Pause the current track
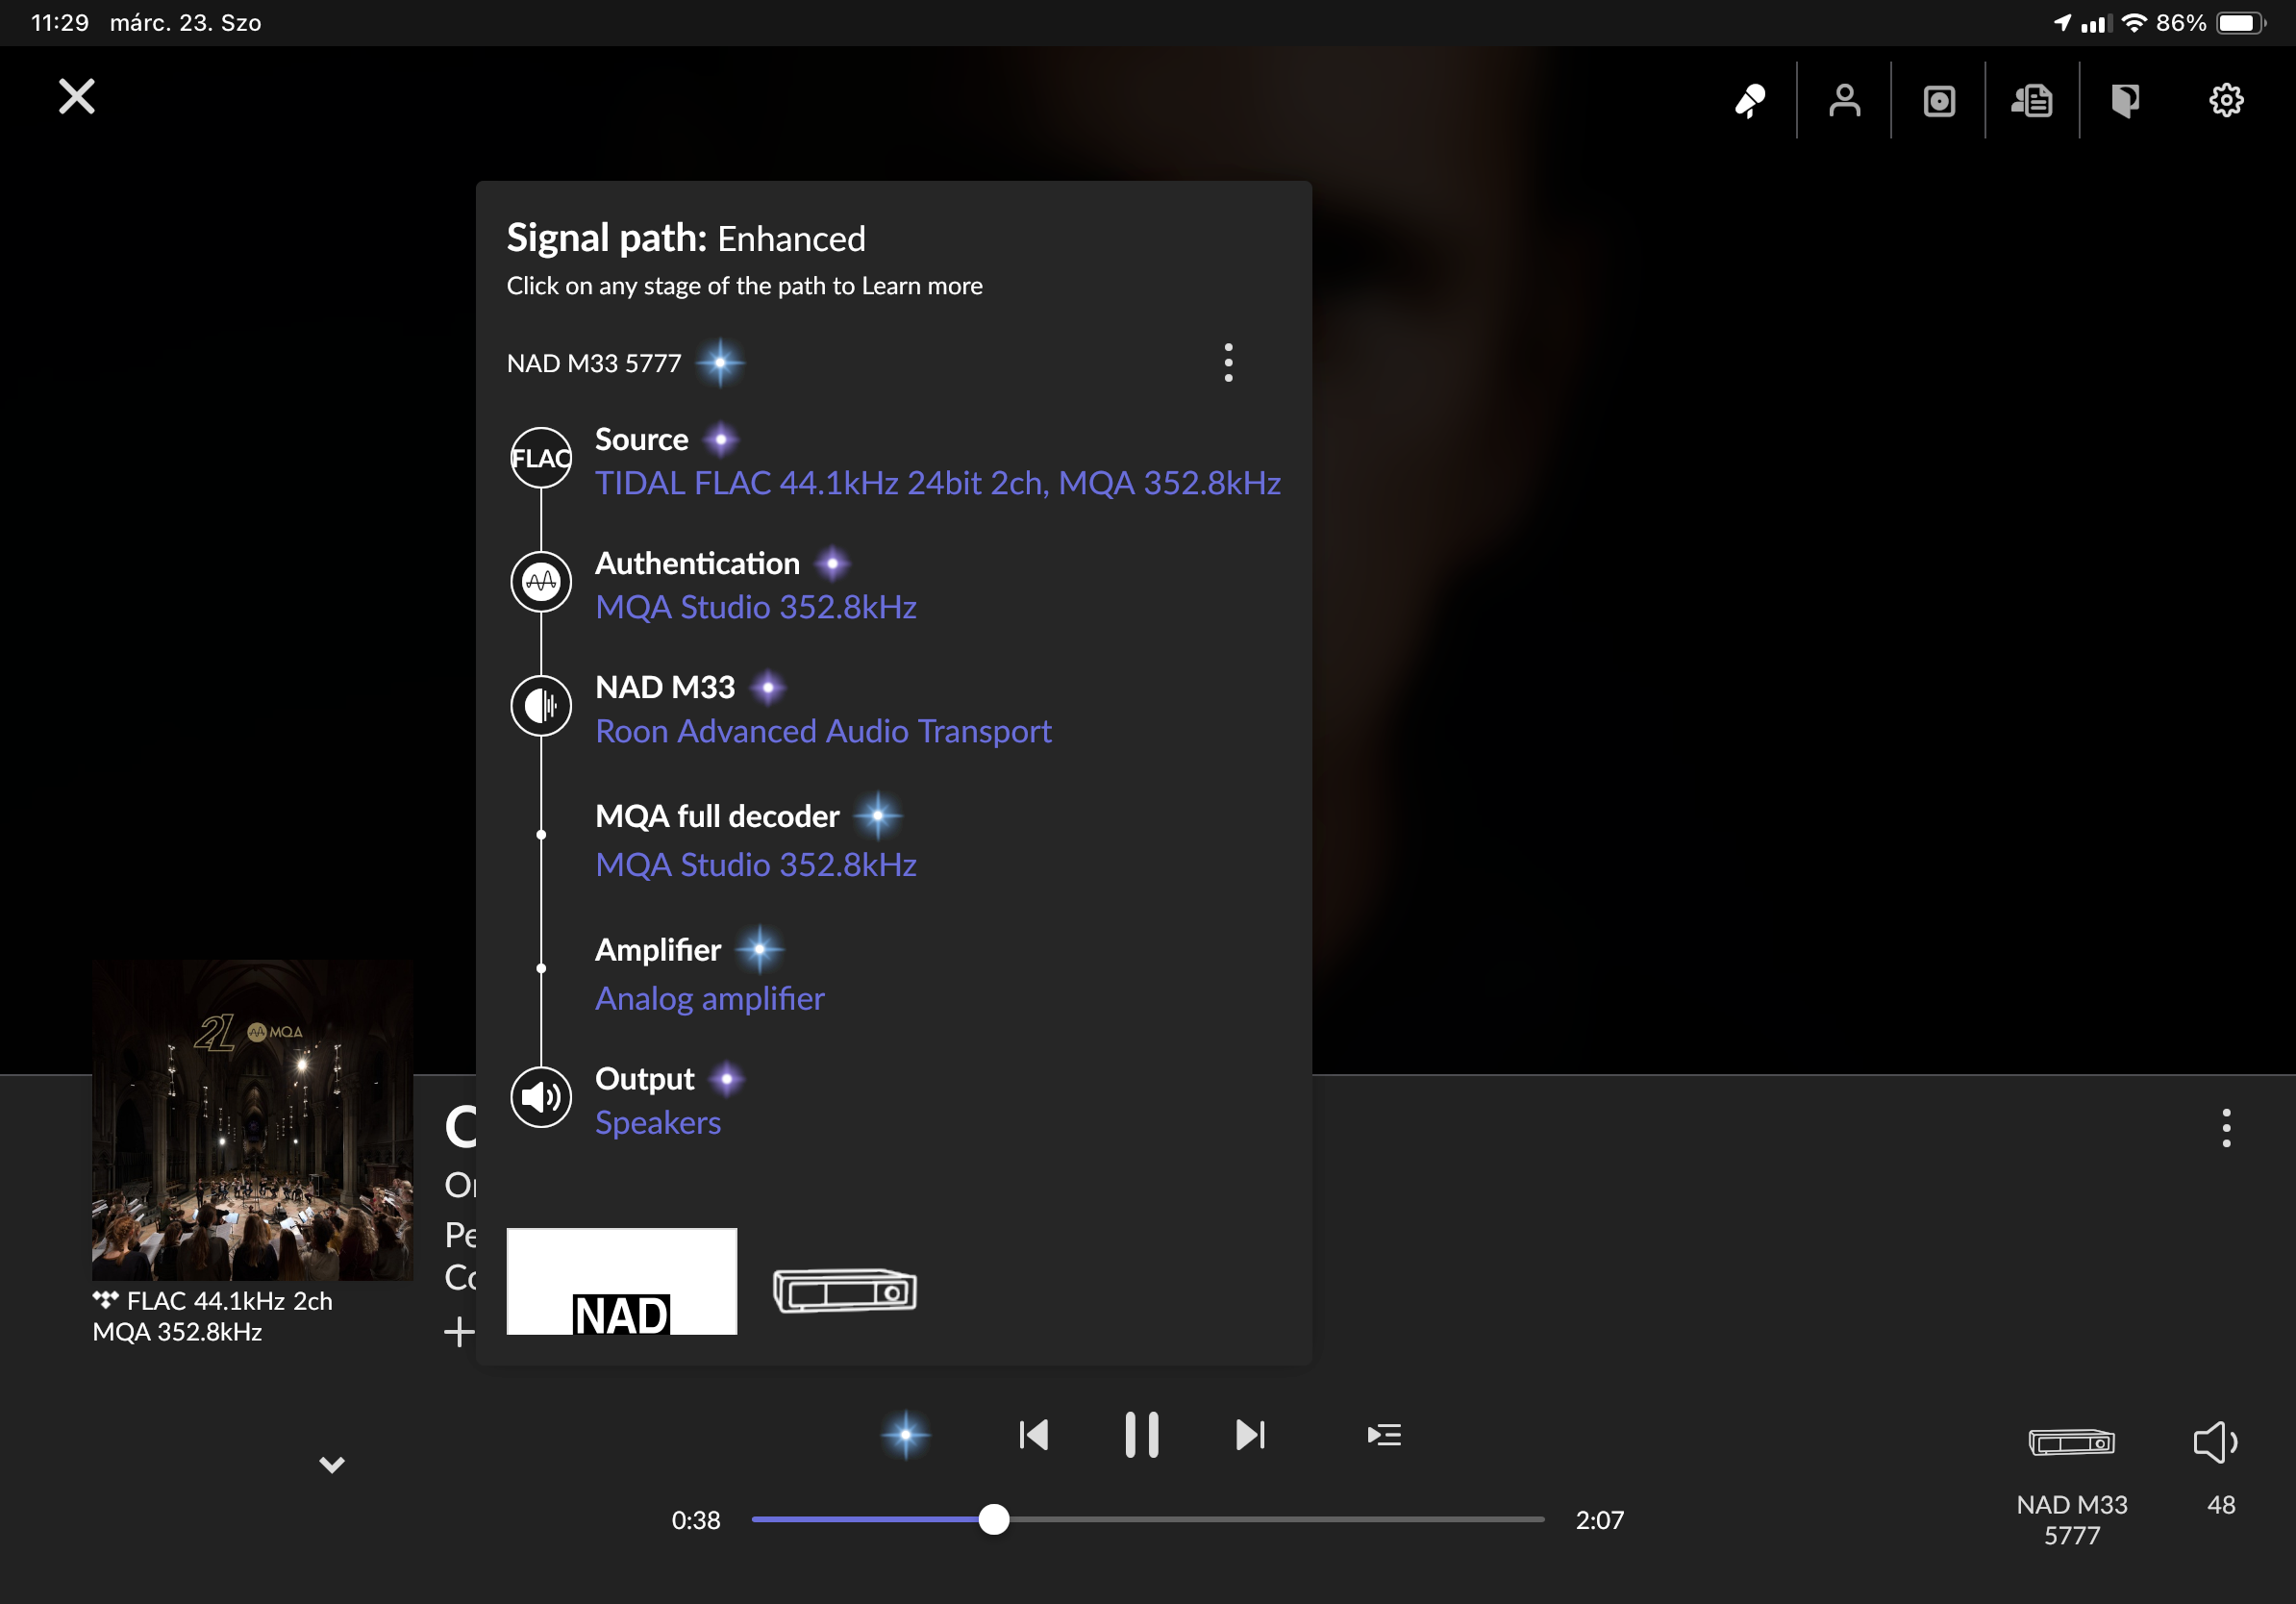This screenshot has width=2296, height=1604. 1141,1435
